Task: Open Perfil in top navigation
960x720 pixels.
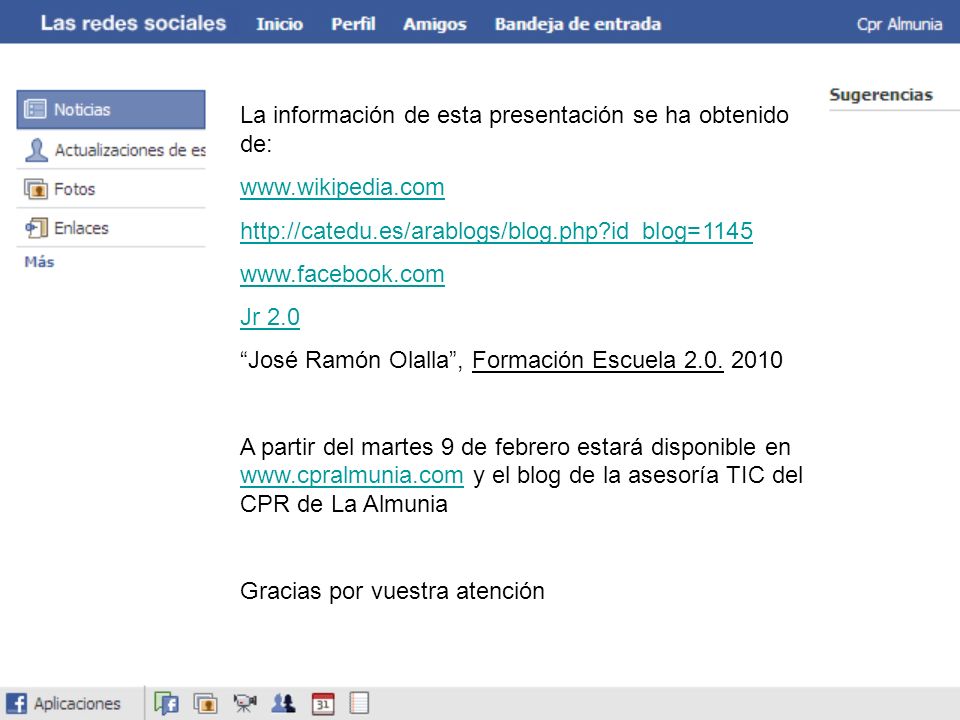Action: (x=353, y=24)
